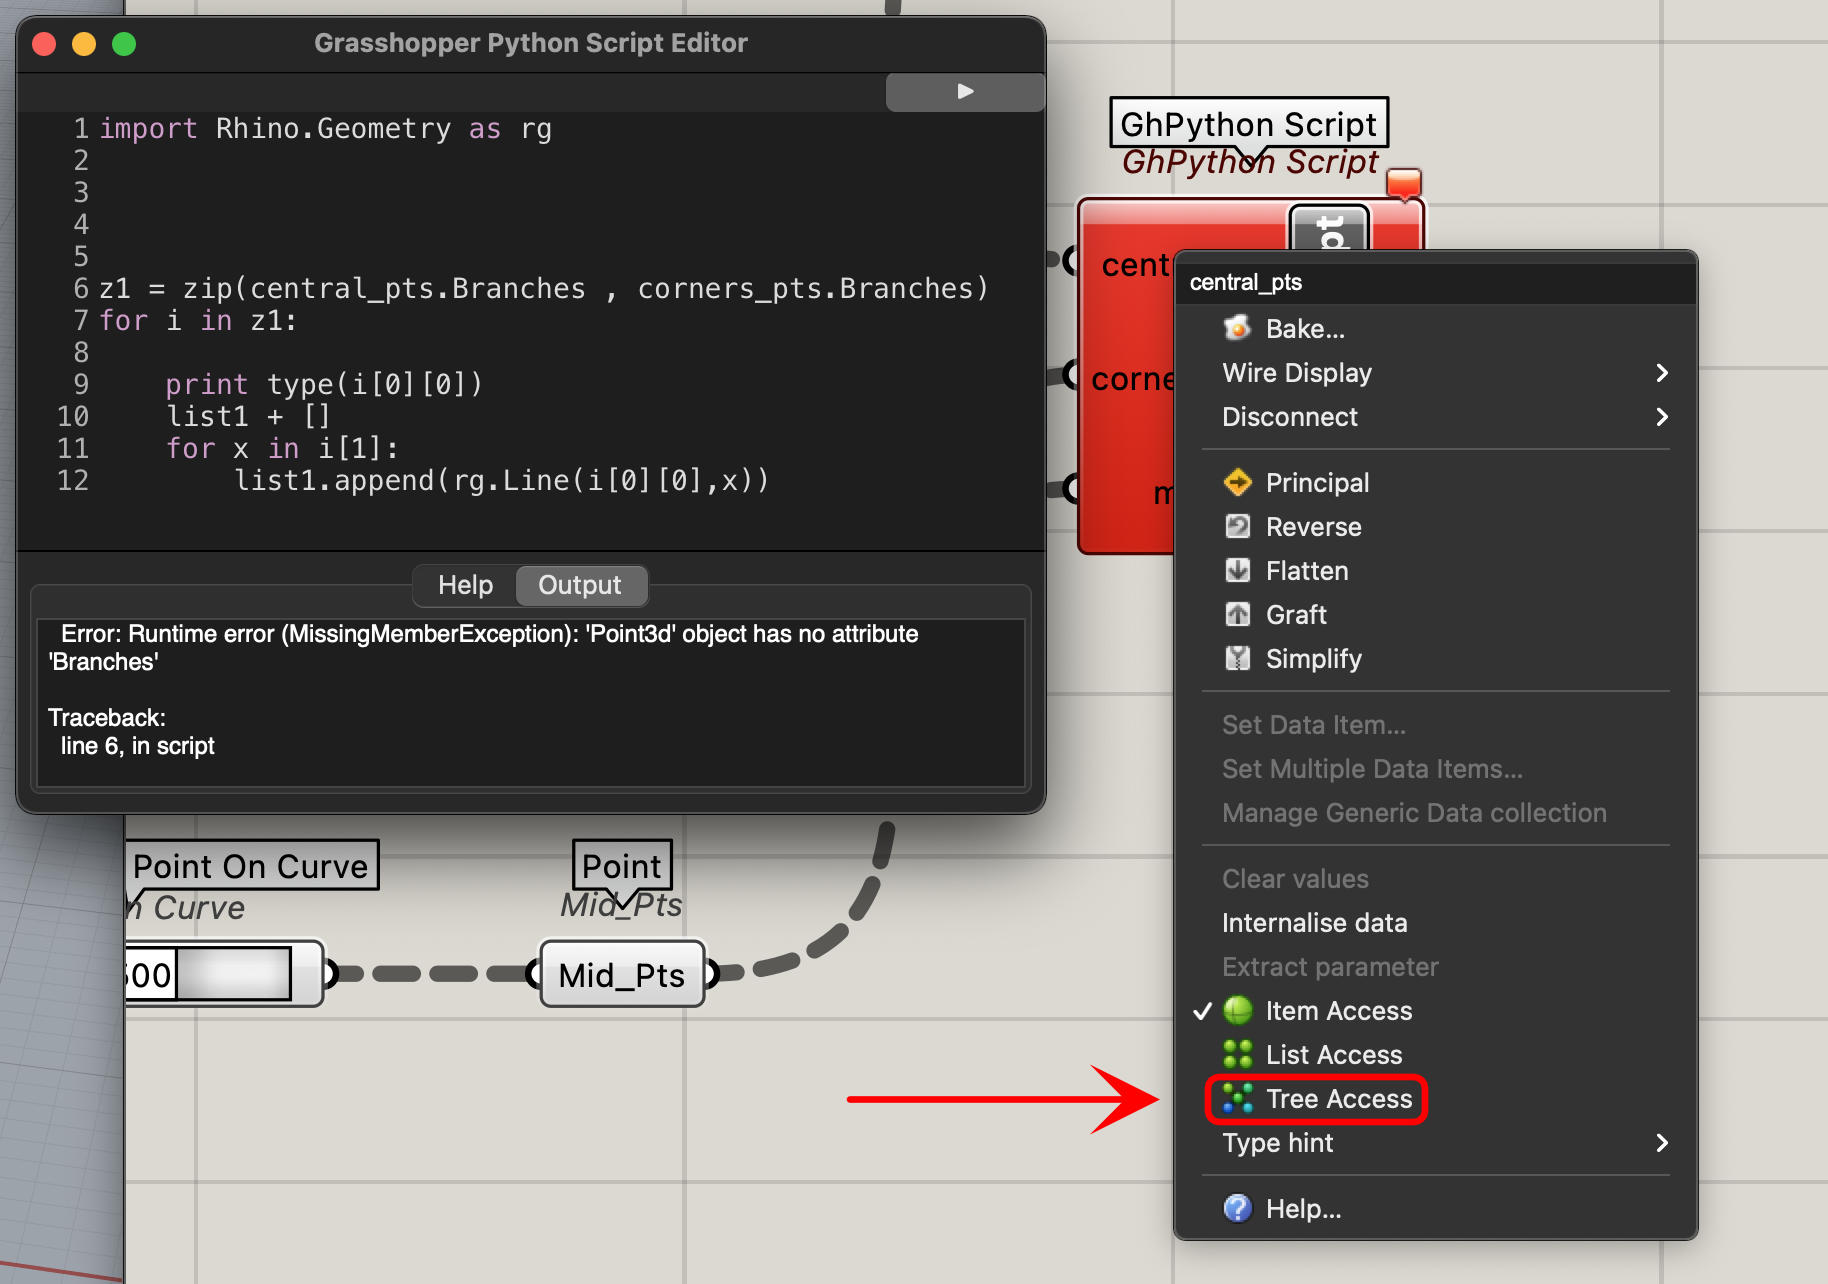The width and height of the screenshot is (1828, 1284).
Task: Open Help... entry in context menu
Action: [1435, 1208]
